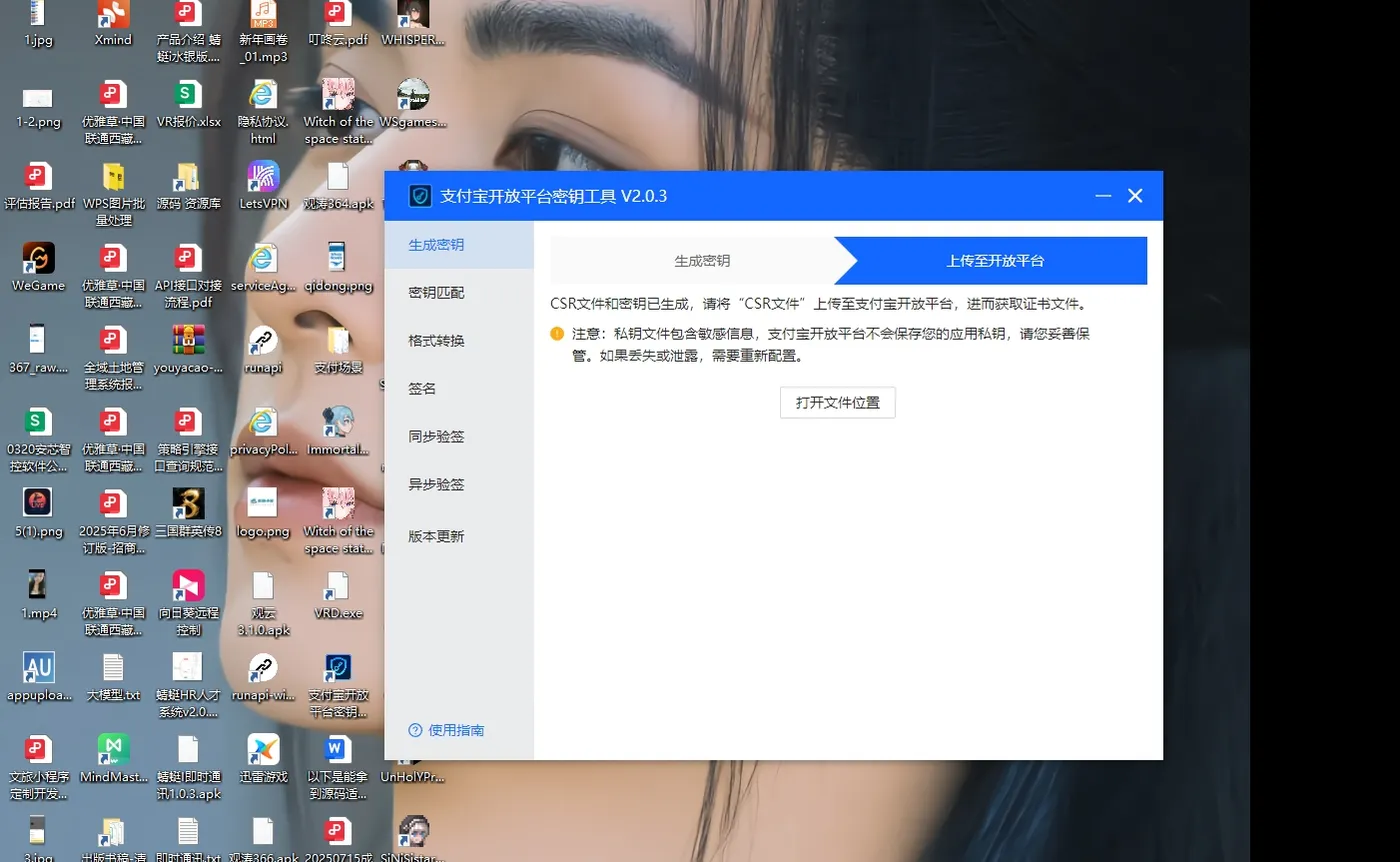Click the 上传至开放平台 step header
Viewport: 1400px width, 862px height.
click(x=995, y=261)
